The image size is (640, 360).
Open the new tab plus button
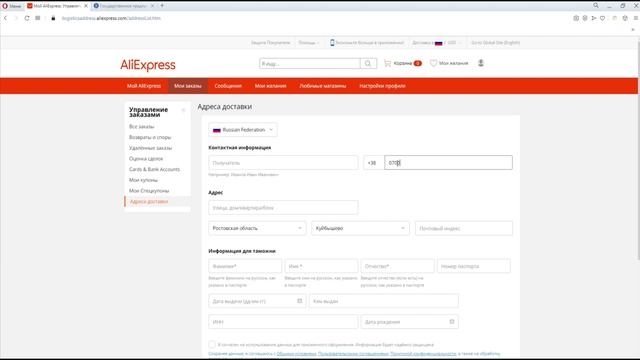pos(162,6)
